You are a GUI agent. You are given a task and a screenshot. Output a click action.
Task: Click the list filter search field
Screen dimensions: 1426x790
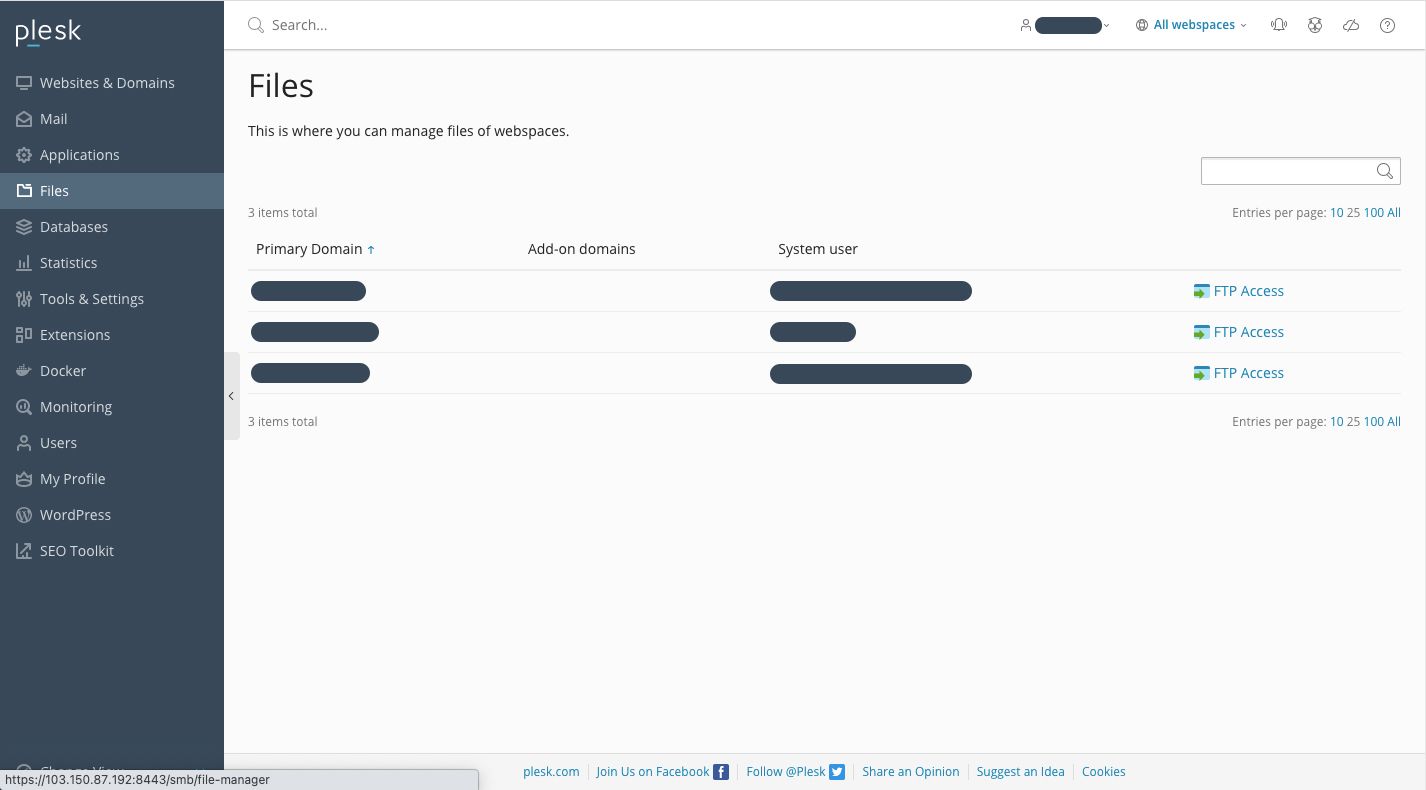[1286, 171]
